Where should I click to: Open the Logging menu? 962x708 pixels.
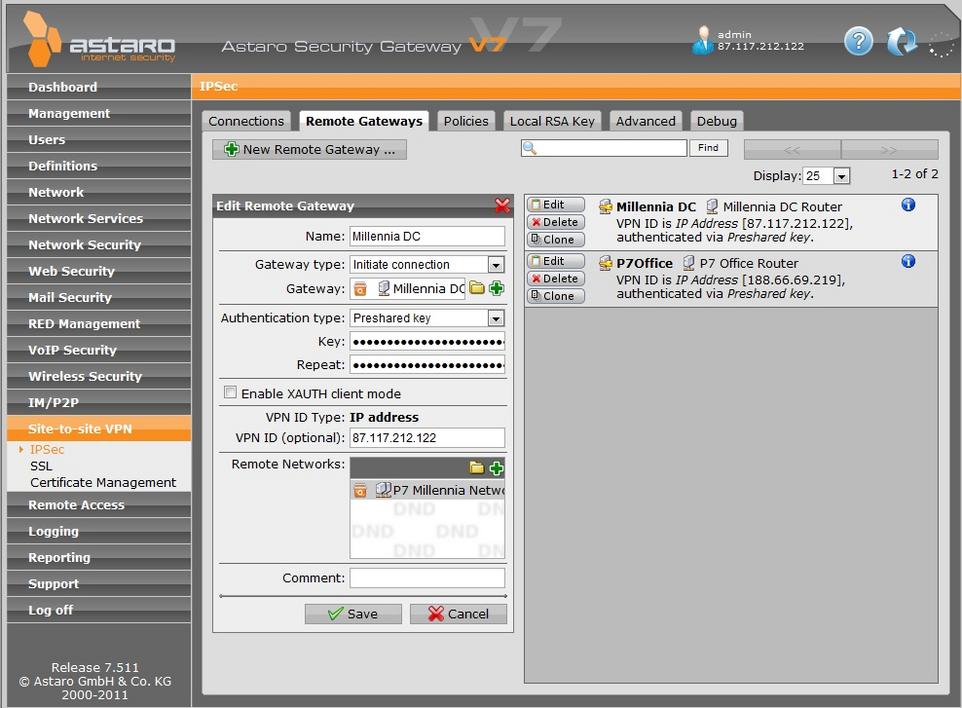[x=99, y=531]
